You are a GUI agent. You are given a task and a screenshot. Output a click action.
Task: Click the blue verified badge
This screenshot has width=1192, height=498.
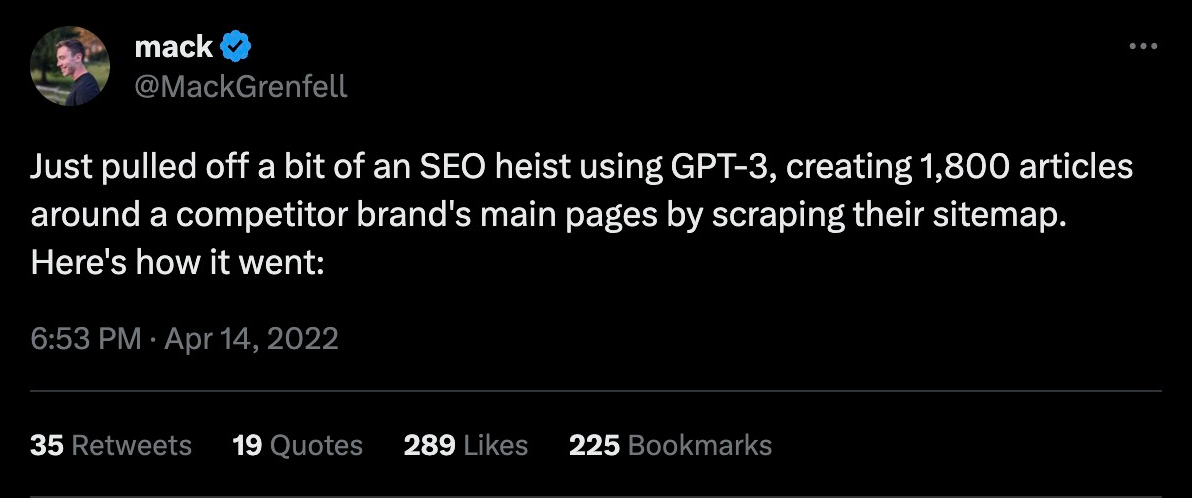click(x=237, y=46)
